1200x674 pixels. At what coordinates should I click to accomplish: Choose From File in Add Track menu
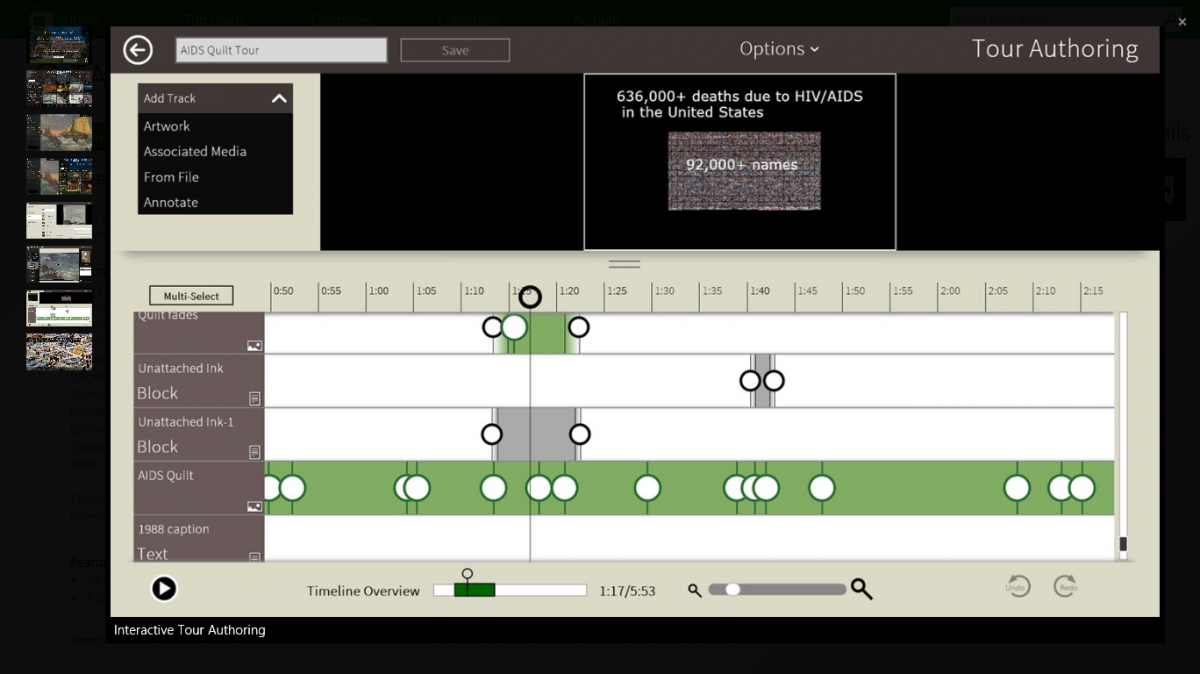click(x=171, y=177)
